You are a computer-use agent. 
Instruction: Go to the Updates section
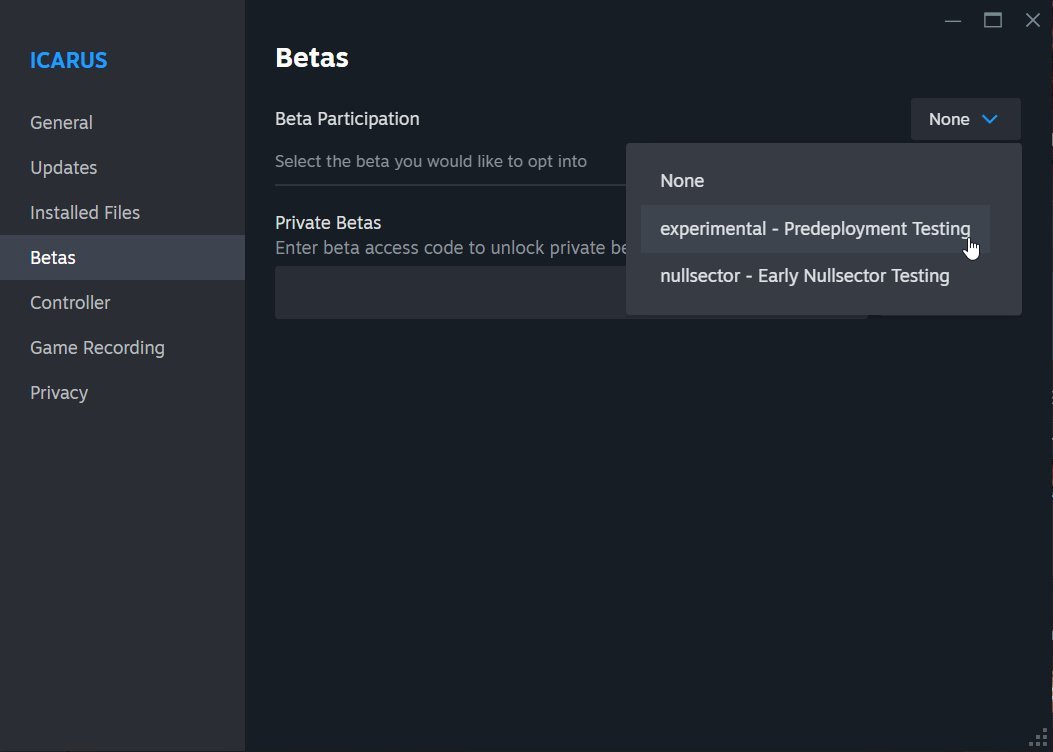coord(122,167)
